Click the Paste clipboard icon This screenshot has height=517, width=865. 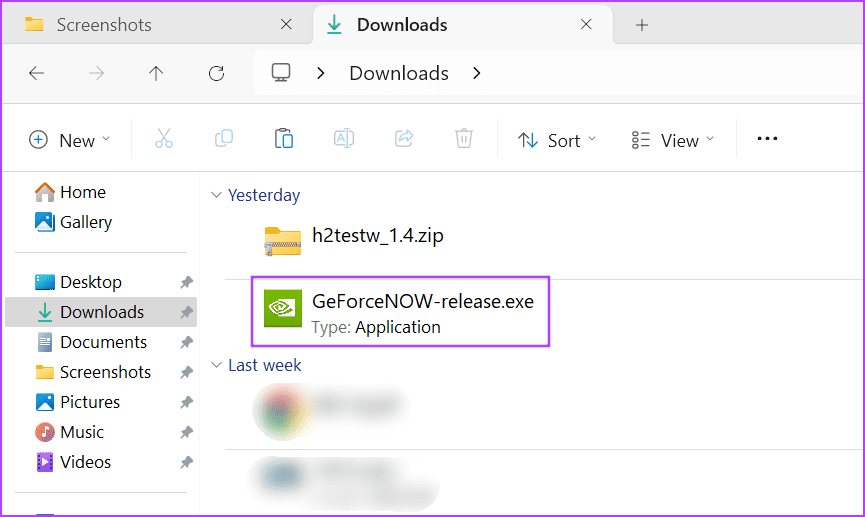point(284,138)
